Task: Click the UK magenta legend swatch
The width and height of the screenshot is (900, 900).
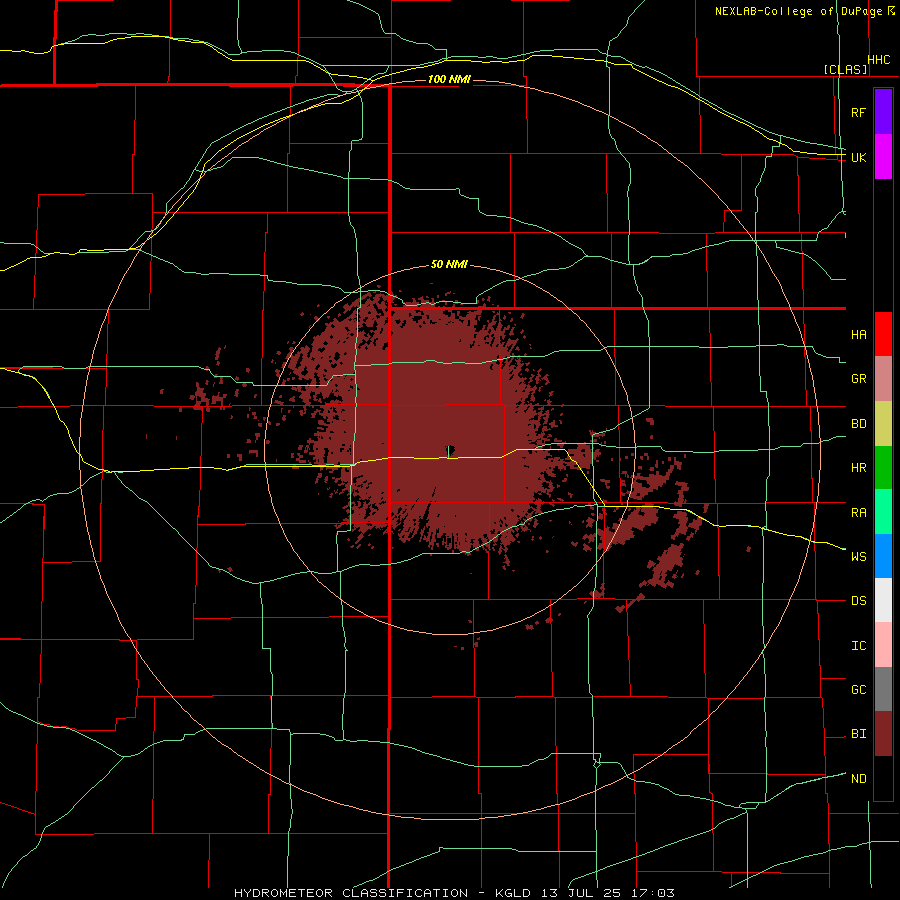Action: (x=883, y=157)
